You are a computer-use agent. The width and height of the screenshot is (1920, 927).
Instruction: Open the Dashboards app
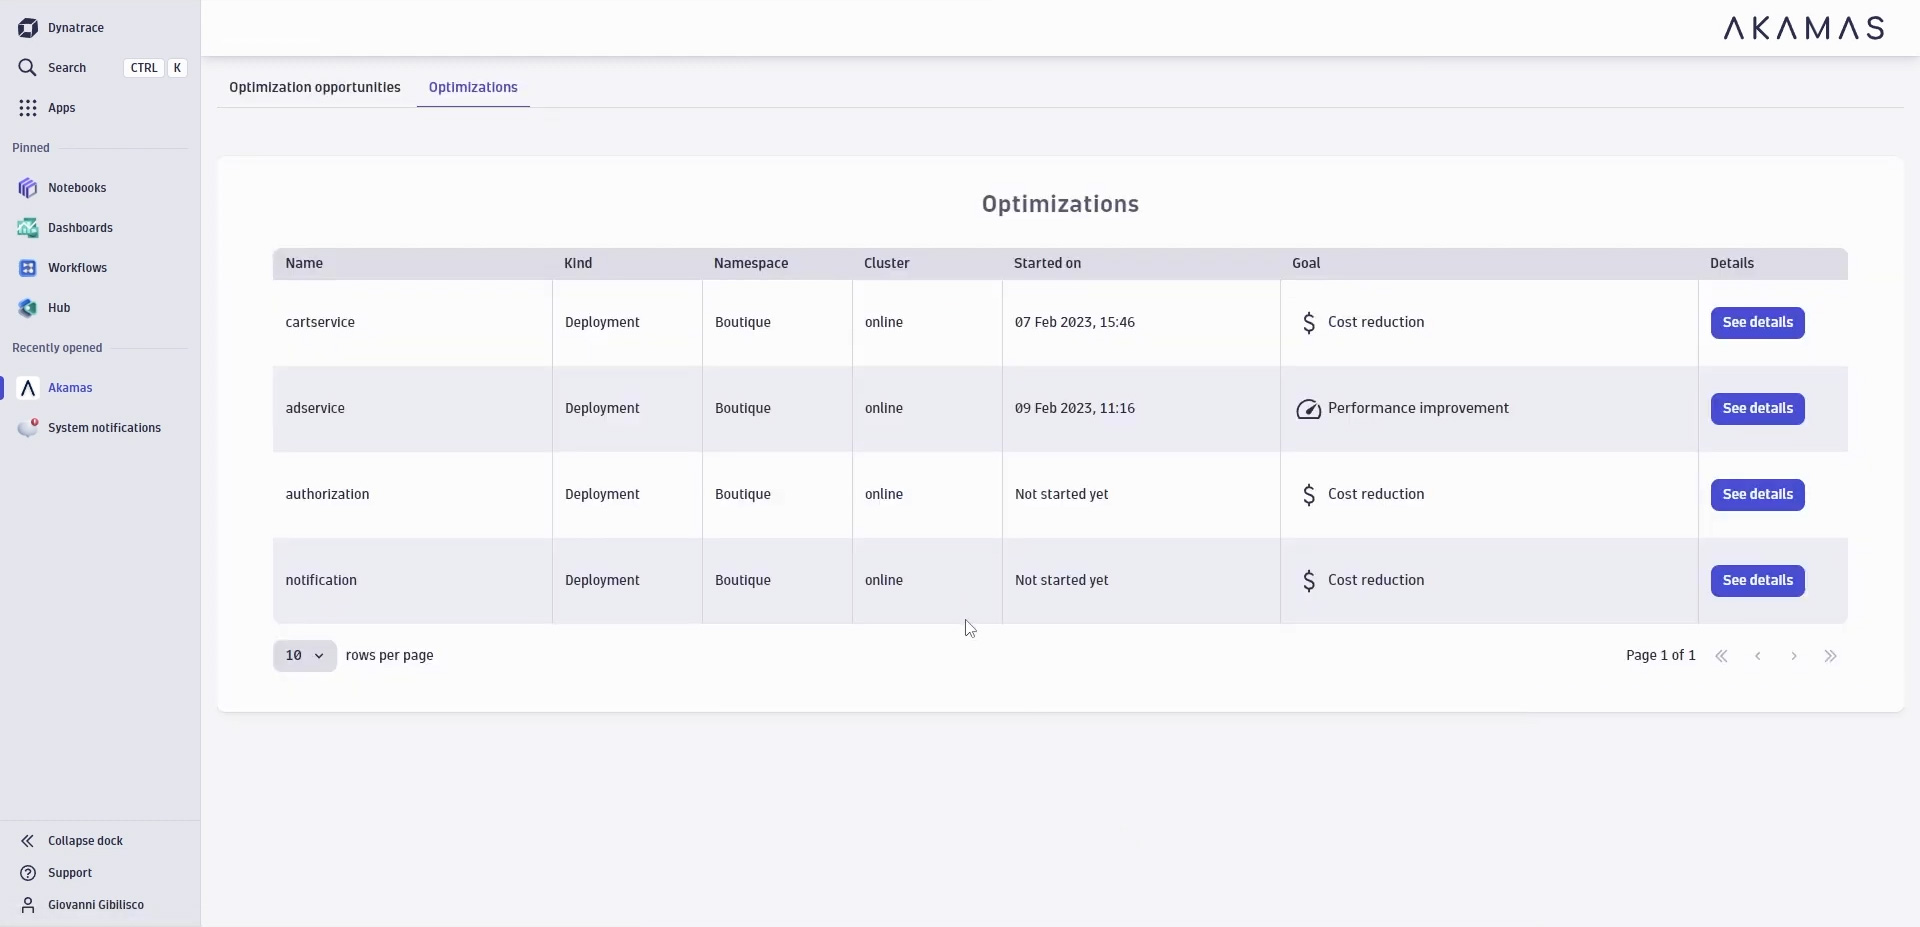point(79,227)
